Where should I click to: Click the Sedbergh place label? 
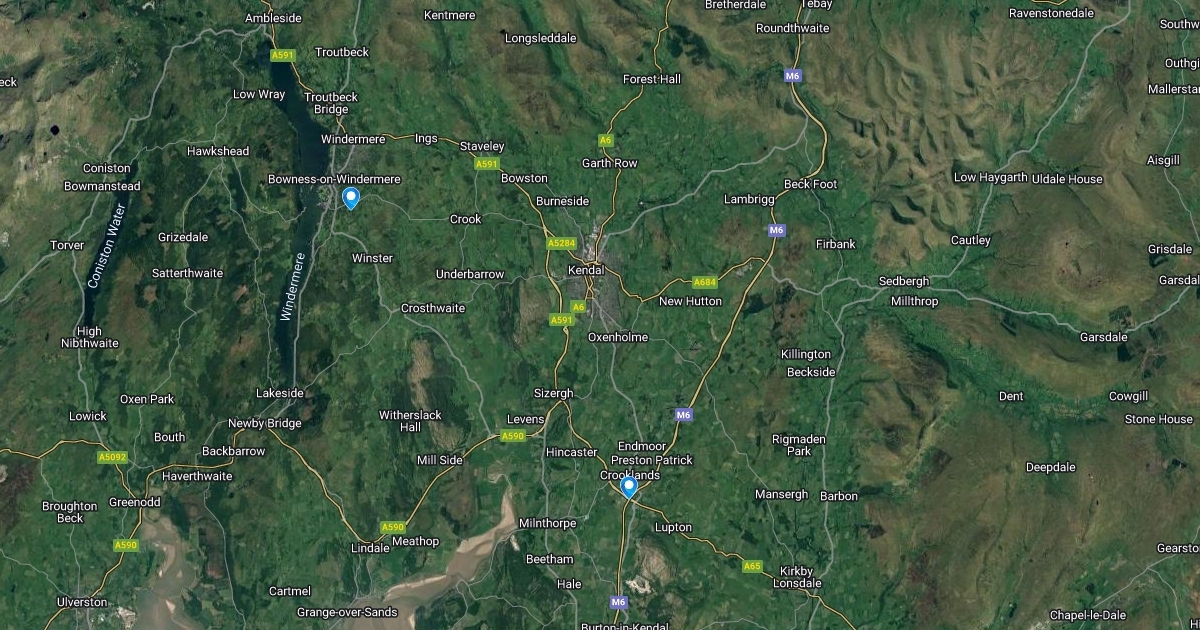click(904, 281)
